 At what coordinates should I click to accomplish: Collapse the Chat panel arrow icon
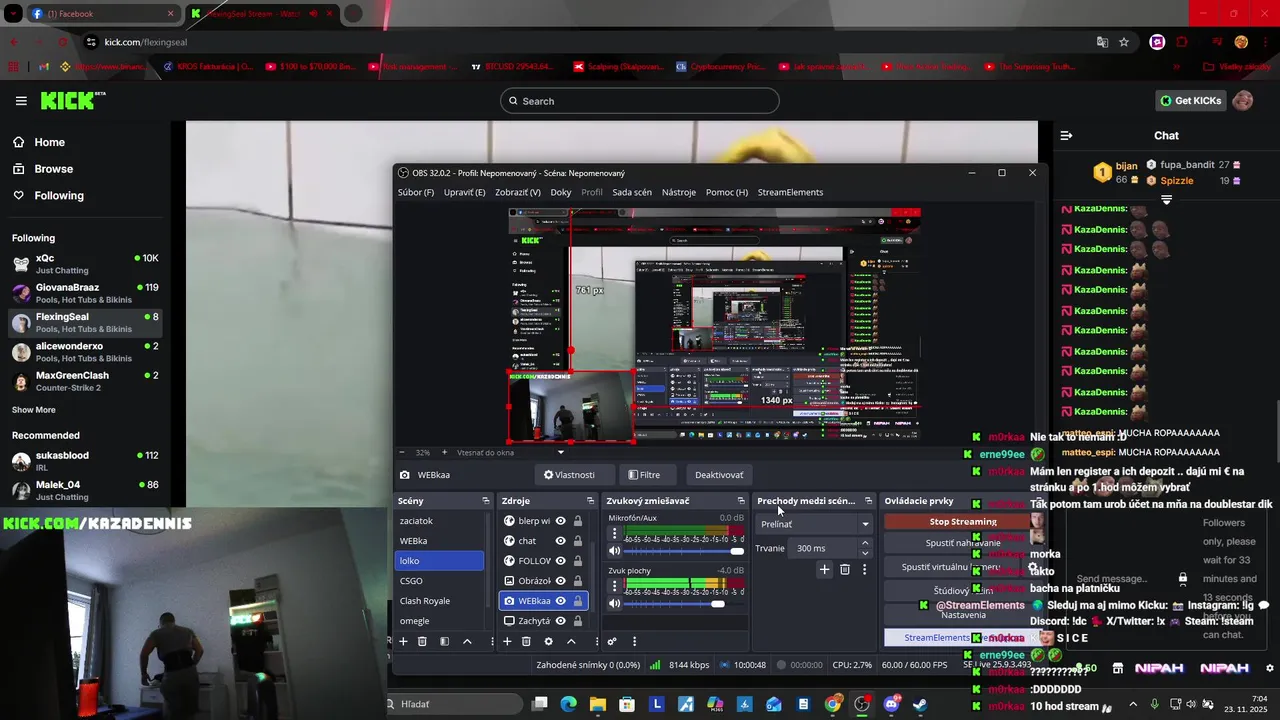[x=1066, y=135]
